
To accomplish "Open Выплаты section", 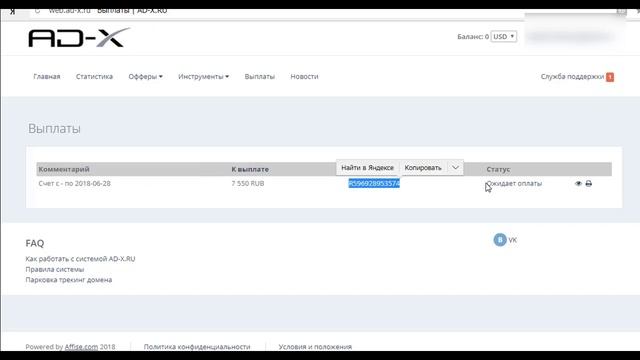I will 260,77.
